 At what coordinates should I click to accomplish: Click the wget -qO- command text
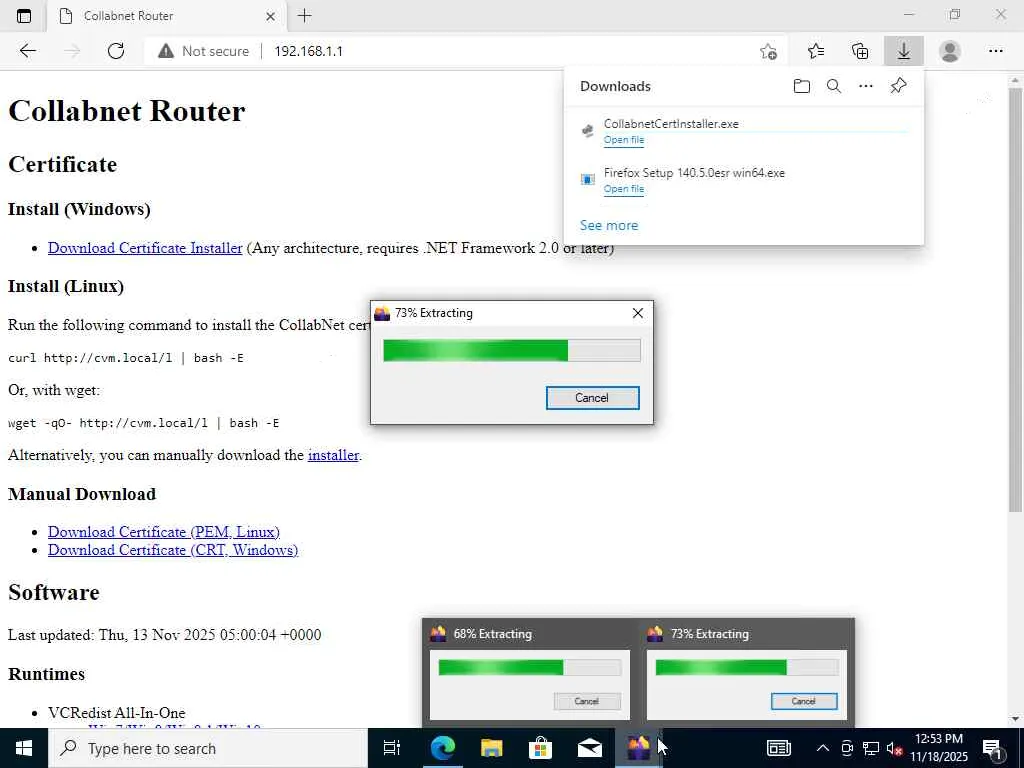144,423
